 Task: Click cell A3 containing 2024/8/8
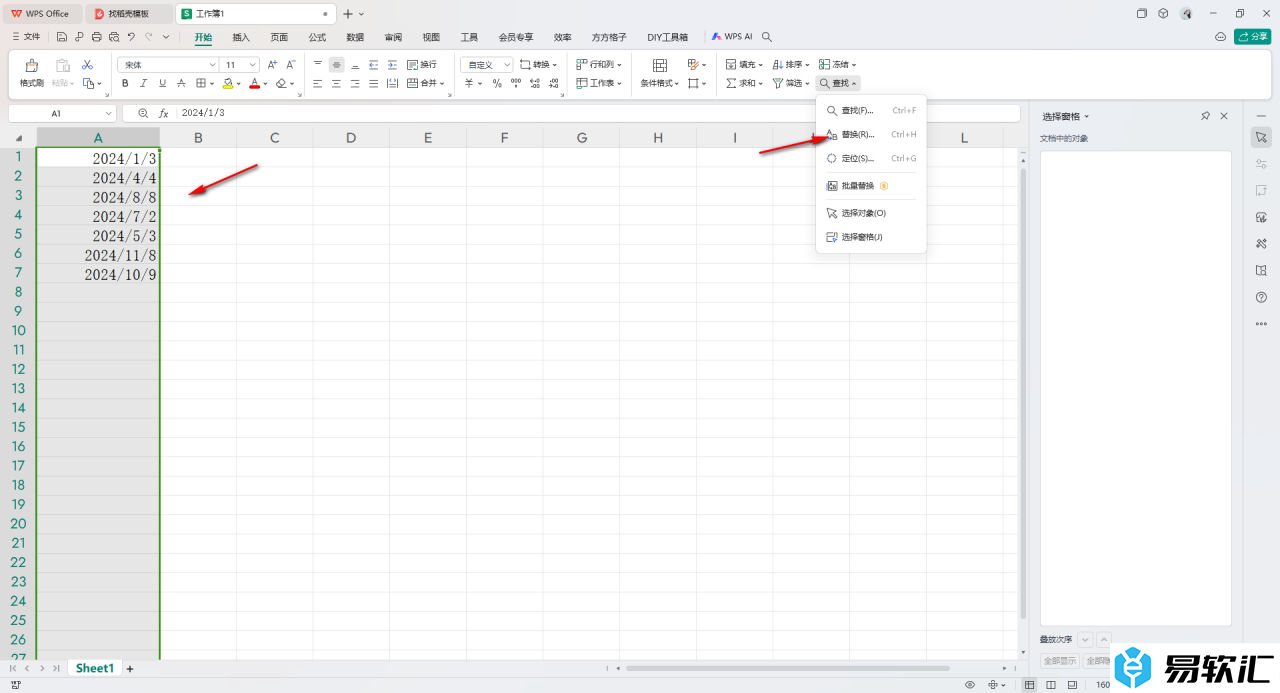point(98,197)
